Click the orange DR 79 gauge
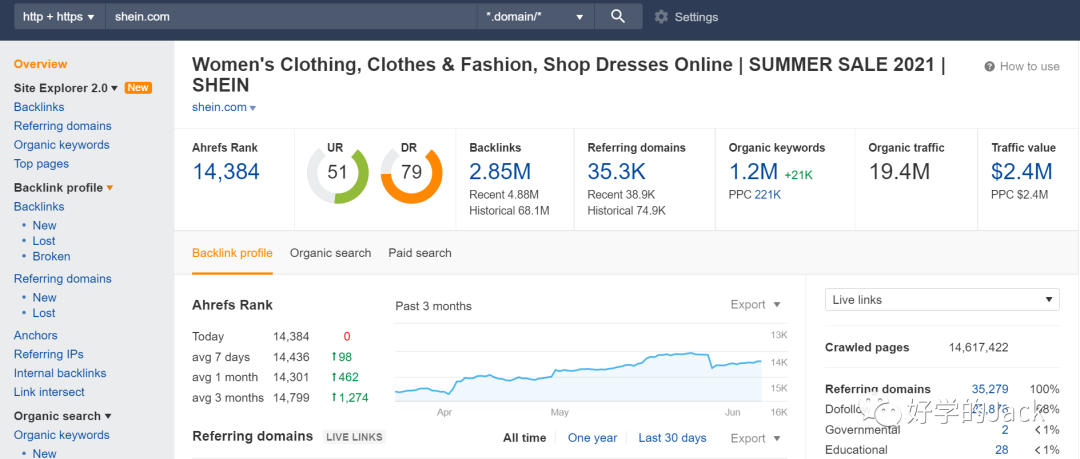Image resolution: width=1080 pixels, height=459 pixels. tap(411, 172)
